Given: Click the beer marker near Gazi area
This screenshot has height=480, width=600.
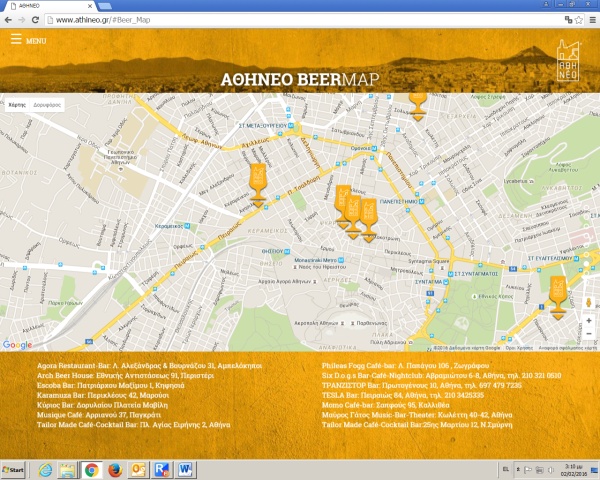Looking at the screenshot, I should pos(257,186).
